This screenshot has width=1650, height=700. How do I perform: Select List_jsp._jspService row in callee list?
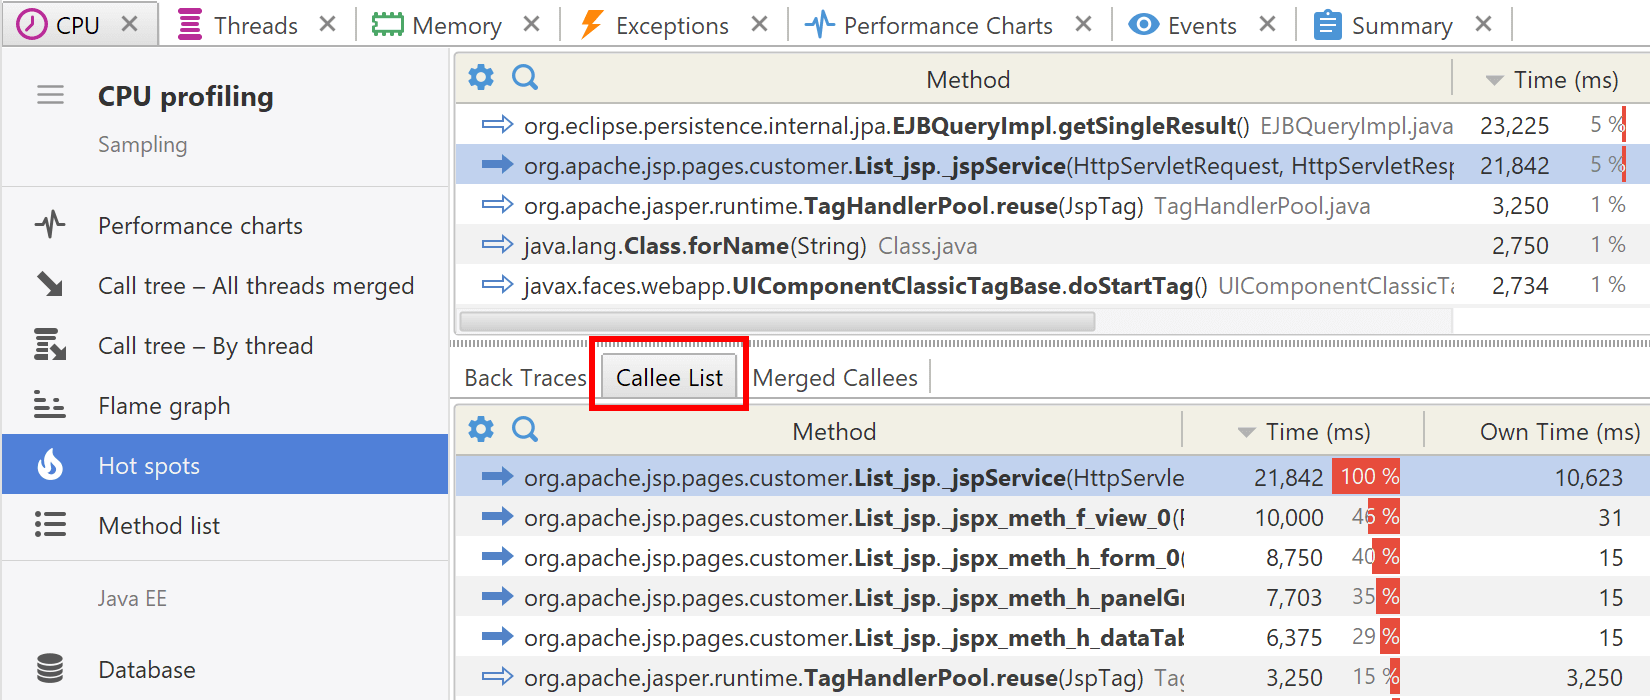coord(1052,477)
